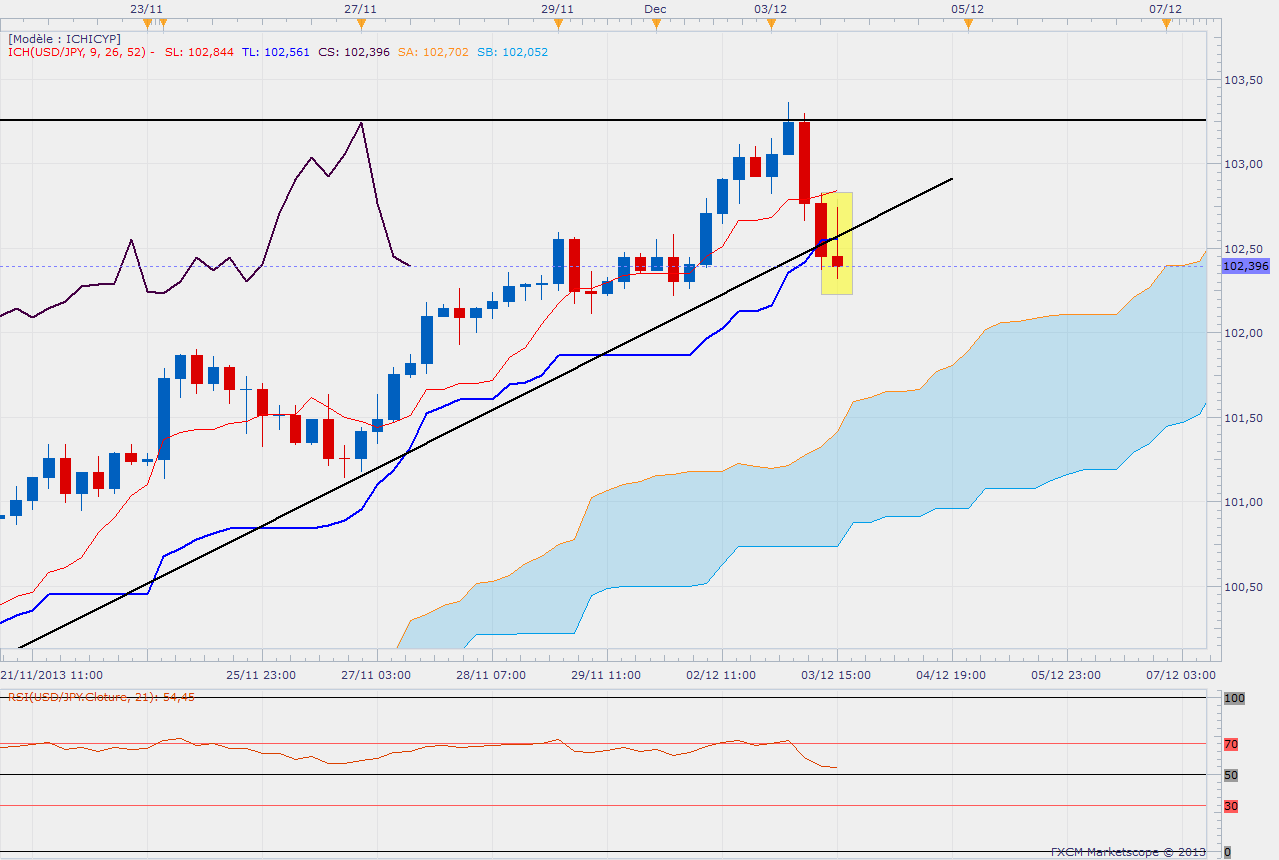The height and width of the screenshot is (860, 1279).
Task: Click the RSI 0 level tag
Action: pos(1228,852)
